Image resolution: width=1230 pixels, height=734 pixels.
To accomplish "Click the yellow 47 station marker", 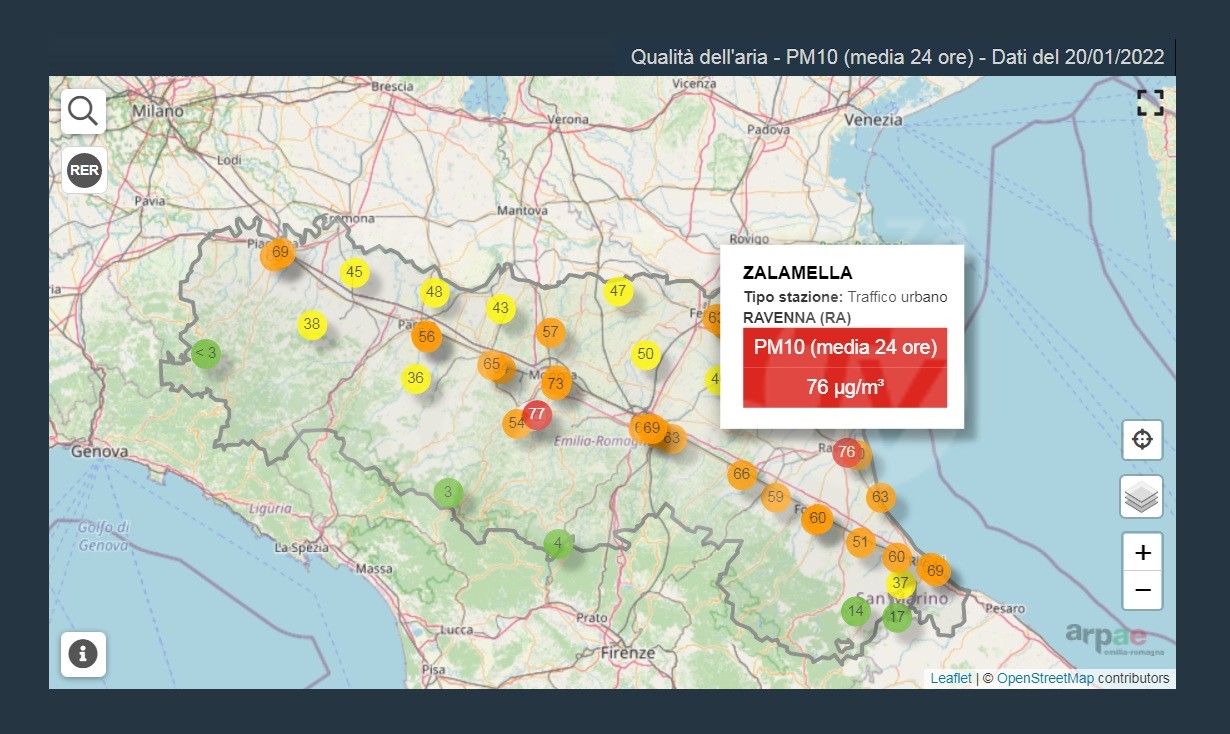I will point(618,292).
